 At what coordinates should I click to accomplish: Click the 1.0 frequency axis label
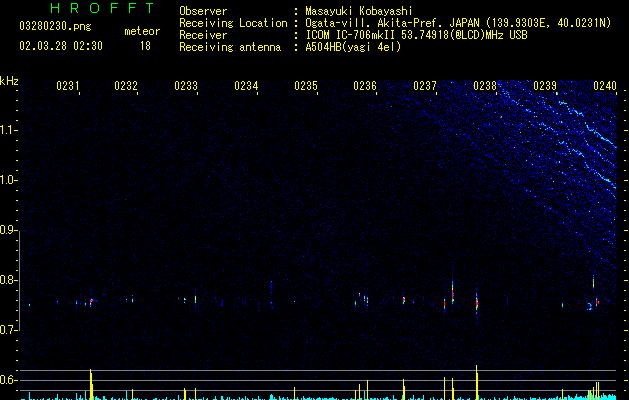click(9, 180)
